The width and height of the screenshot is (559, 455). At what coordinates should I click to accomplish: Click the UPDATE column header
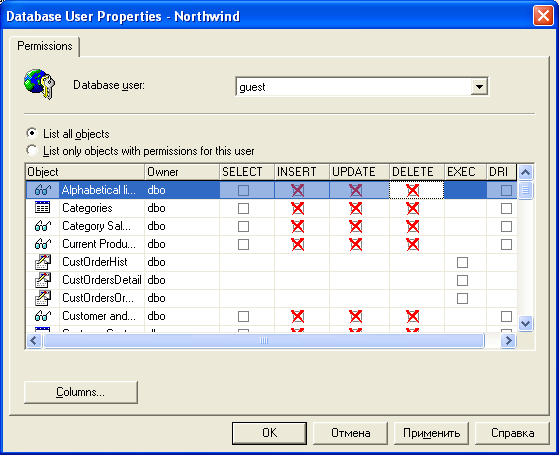click(x=359, y=172)
